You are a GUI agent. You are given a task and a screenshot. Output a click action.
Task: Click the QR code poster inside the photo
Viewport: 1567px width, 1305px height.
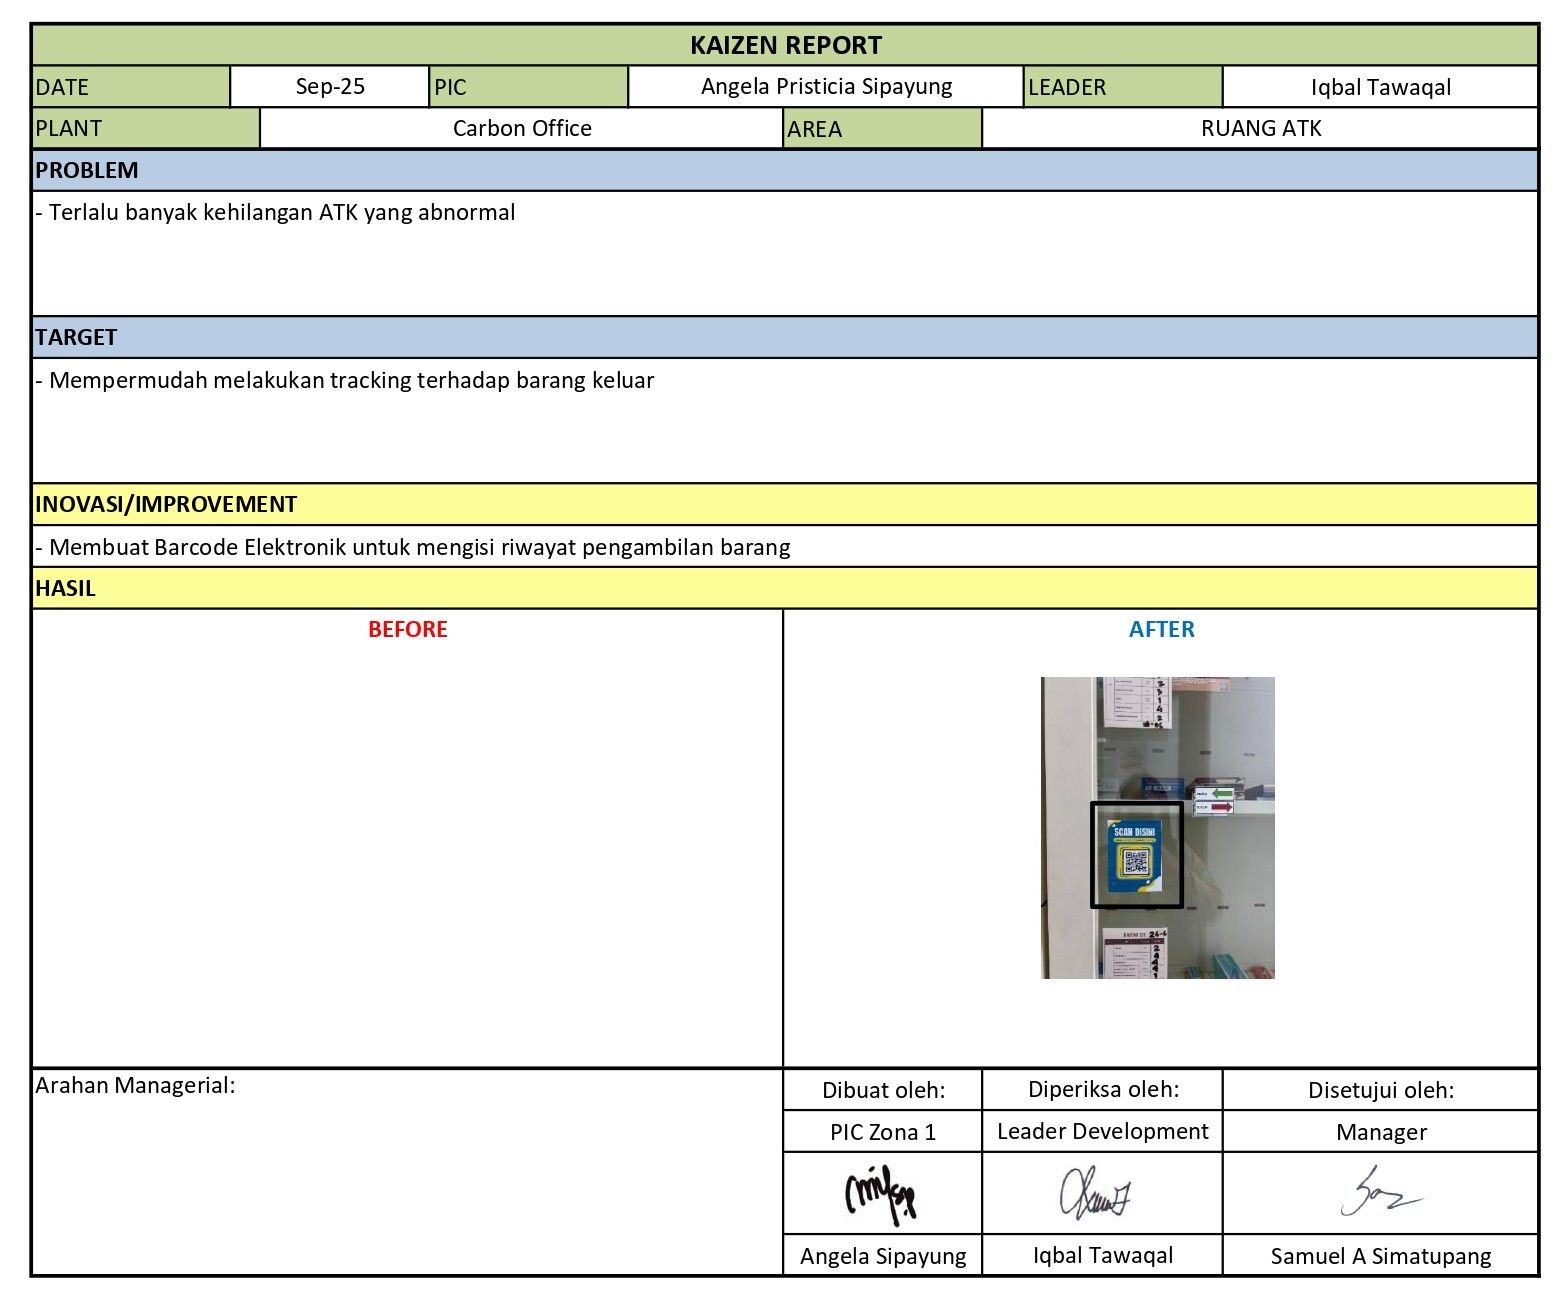1136,857
